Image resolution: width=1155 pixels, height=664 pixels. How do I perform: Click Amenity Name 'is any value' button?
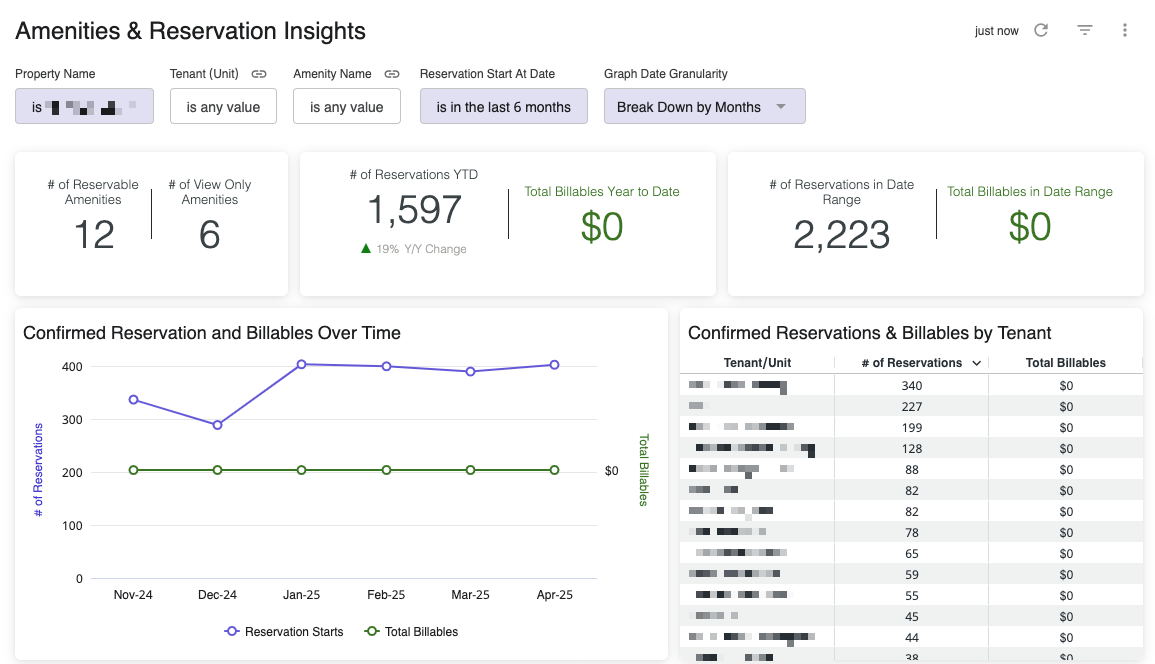pyautogui.click(x=346, y=107)
